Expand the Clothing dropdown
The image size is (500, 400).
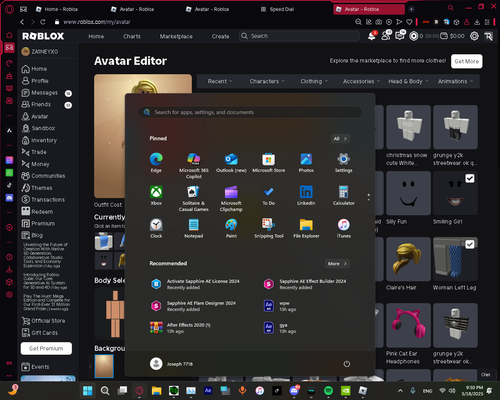[x=314, y=81]
